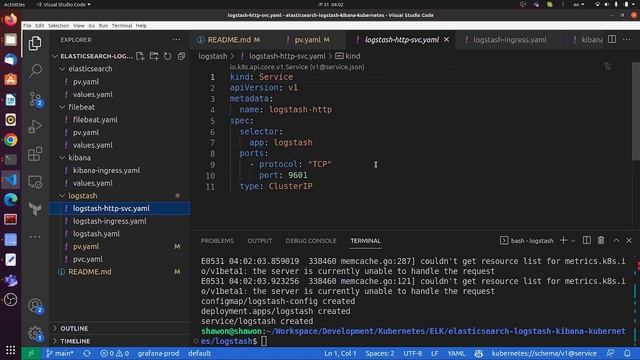
Task: Click kind symbol breadcrumb in editor
Action: (x=348, y=56)
